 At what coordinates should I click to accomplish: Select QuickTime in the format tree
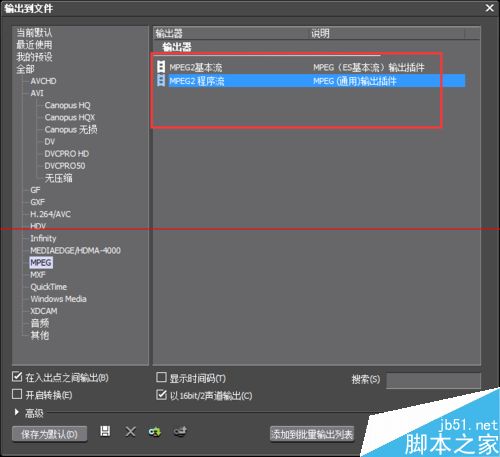(x=49, y=287)
